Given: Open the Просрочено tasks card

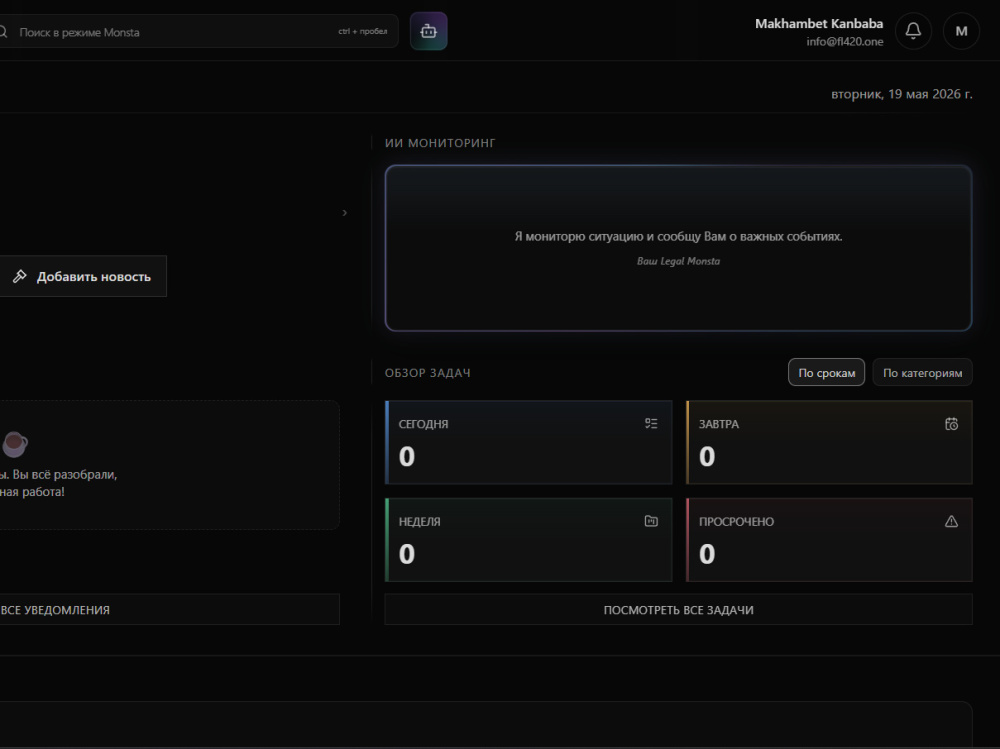Looking at the screenshot, I should pos(829,540).
